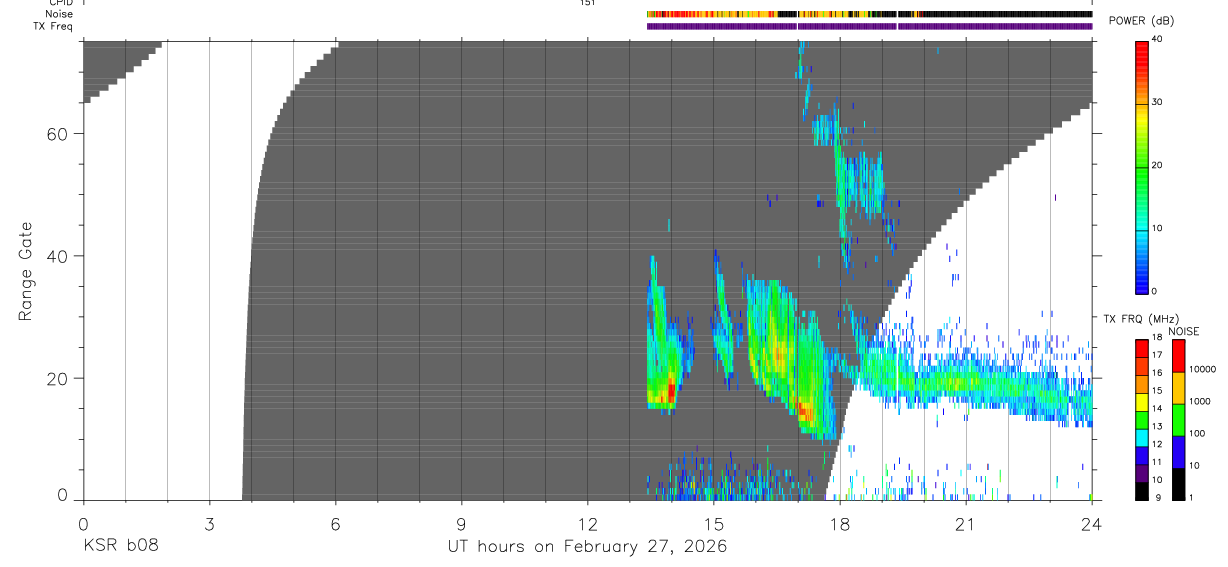Click the NOISE color scale bar
The image size is (1228, 567).
[1179, 419]
